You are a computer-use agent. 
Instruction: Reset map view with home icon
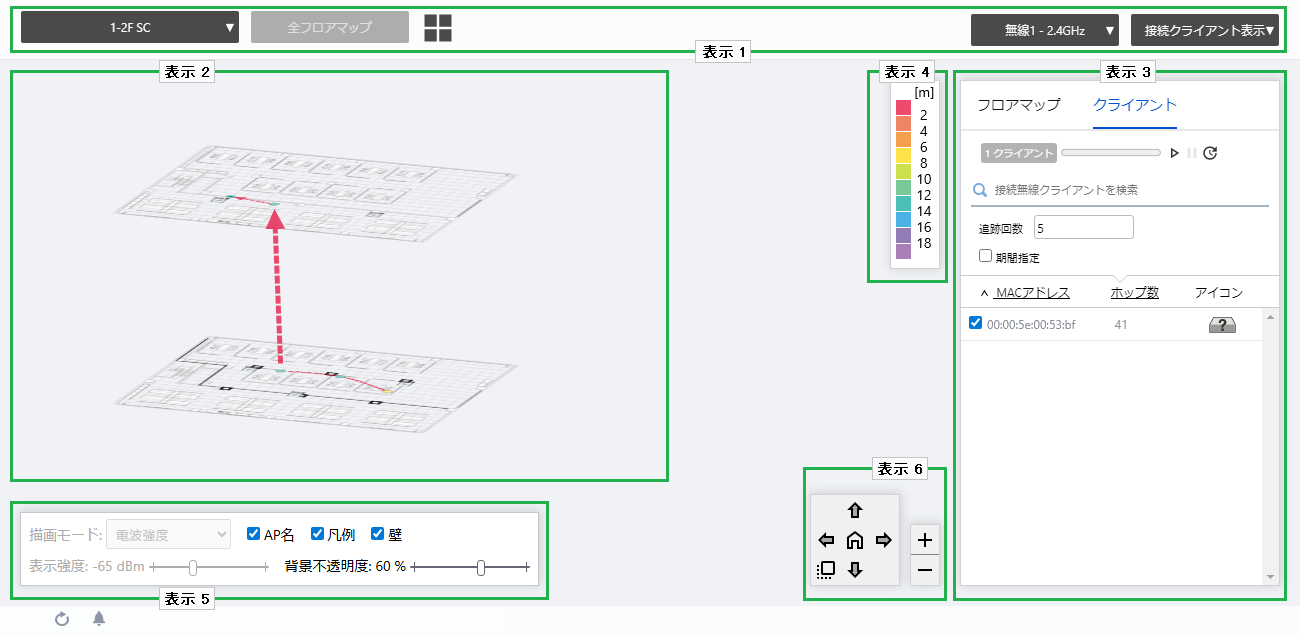855,541
